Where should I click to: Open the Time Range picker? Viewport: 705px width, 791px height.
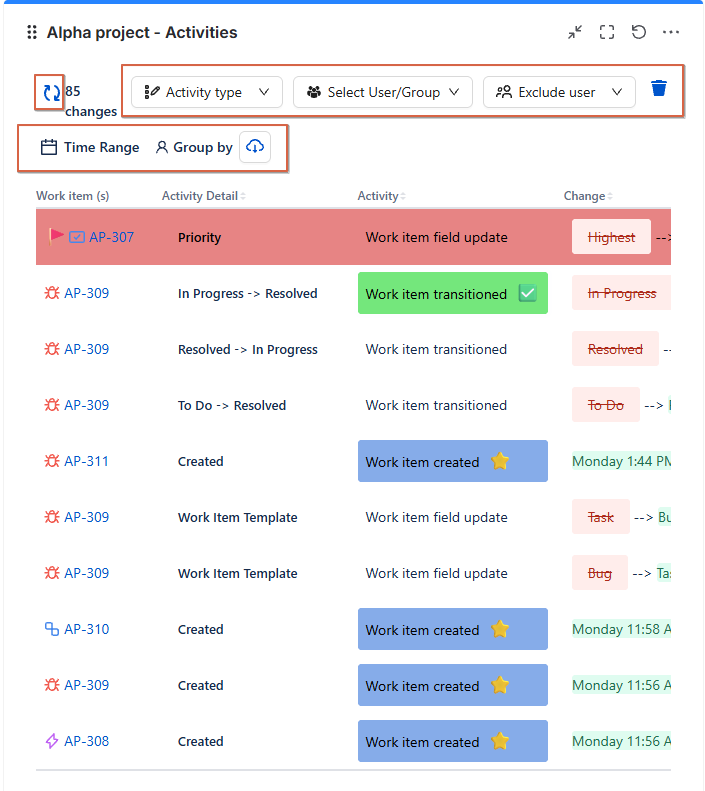pyautogui.click(x=90, y=147)
